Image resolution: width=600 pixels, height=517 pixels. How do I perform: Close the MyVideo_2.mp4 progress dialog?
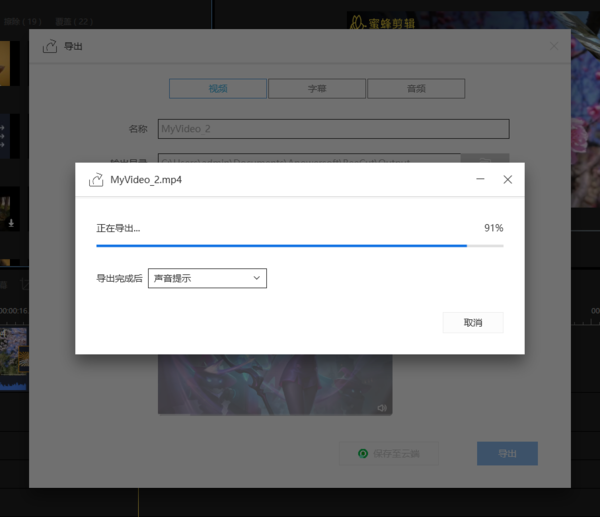click(507, 180)
